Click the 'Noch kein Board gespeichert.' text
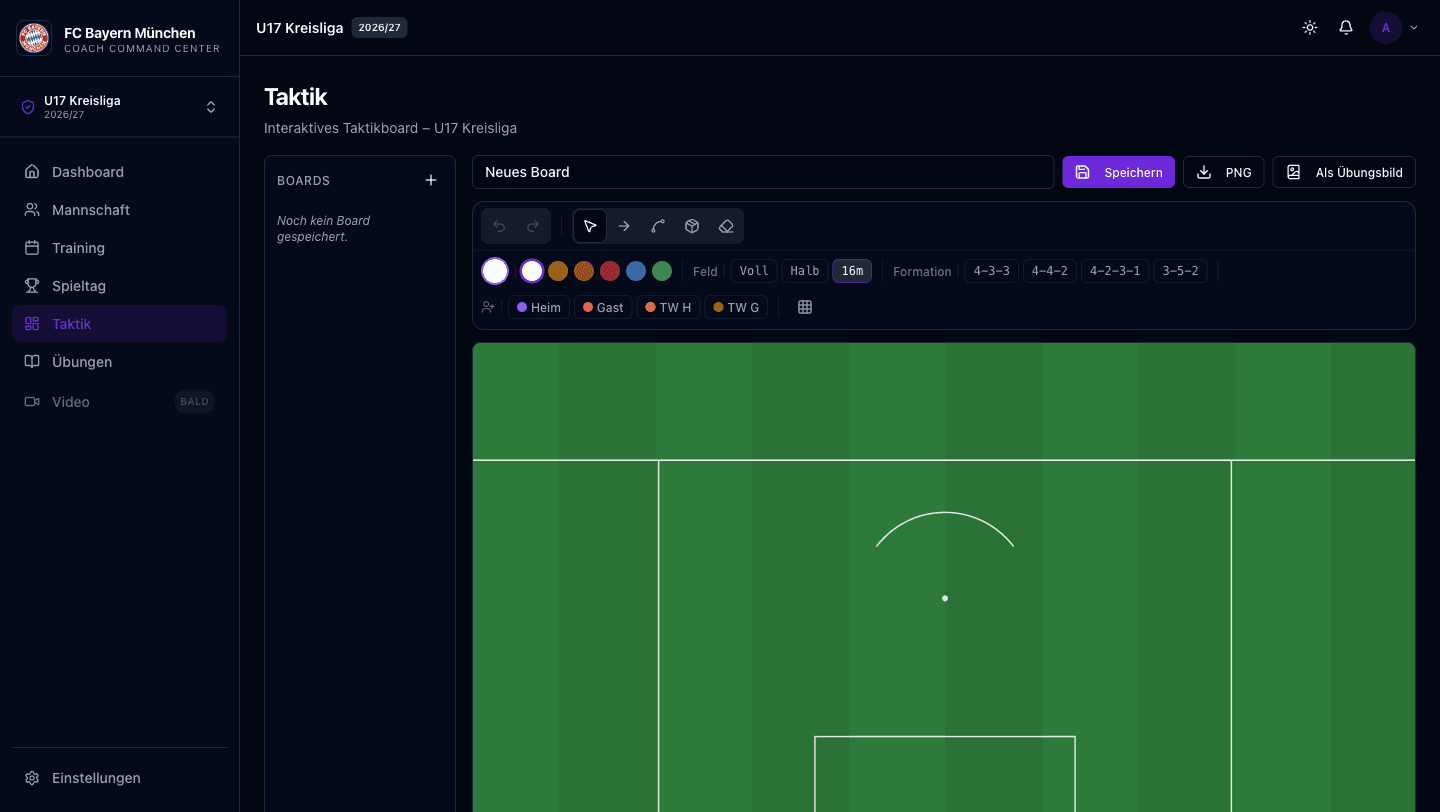 coord(324,229)
